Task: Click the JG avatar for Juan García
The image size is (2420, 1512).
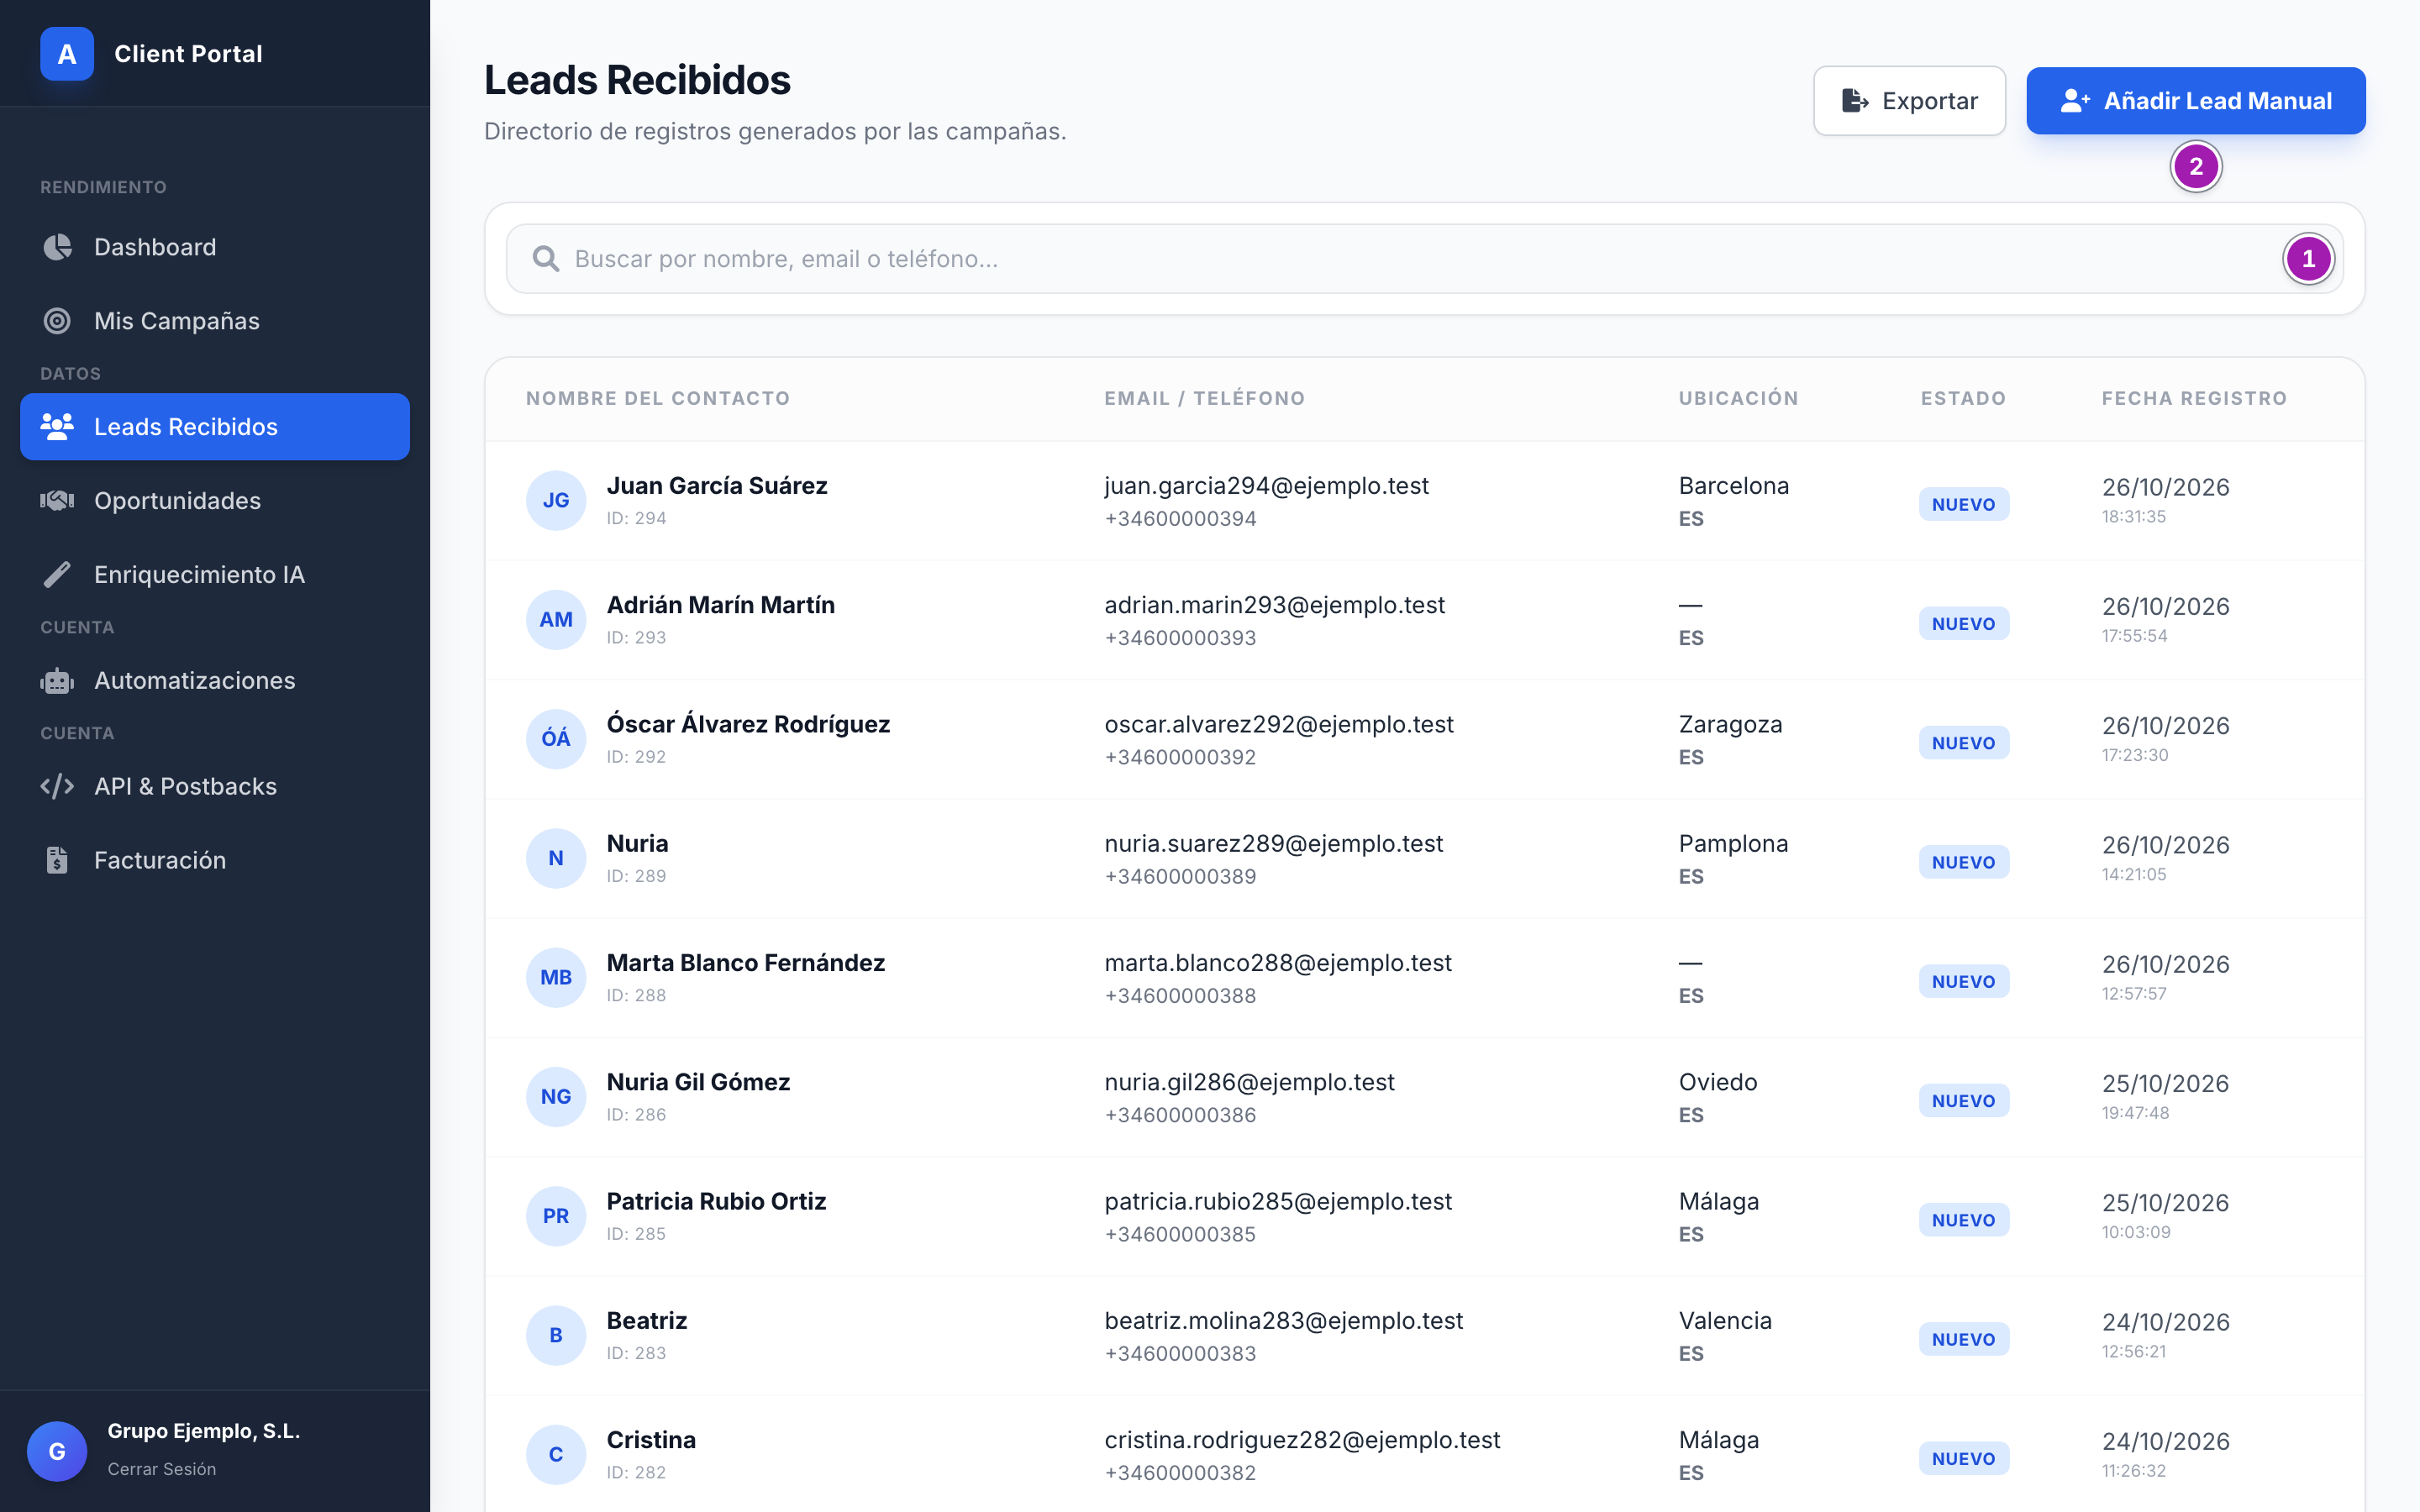Action: [556, 500]
